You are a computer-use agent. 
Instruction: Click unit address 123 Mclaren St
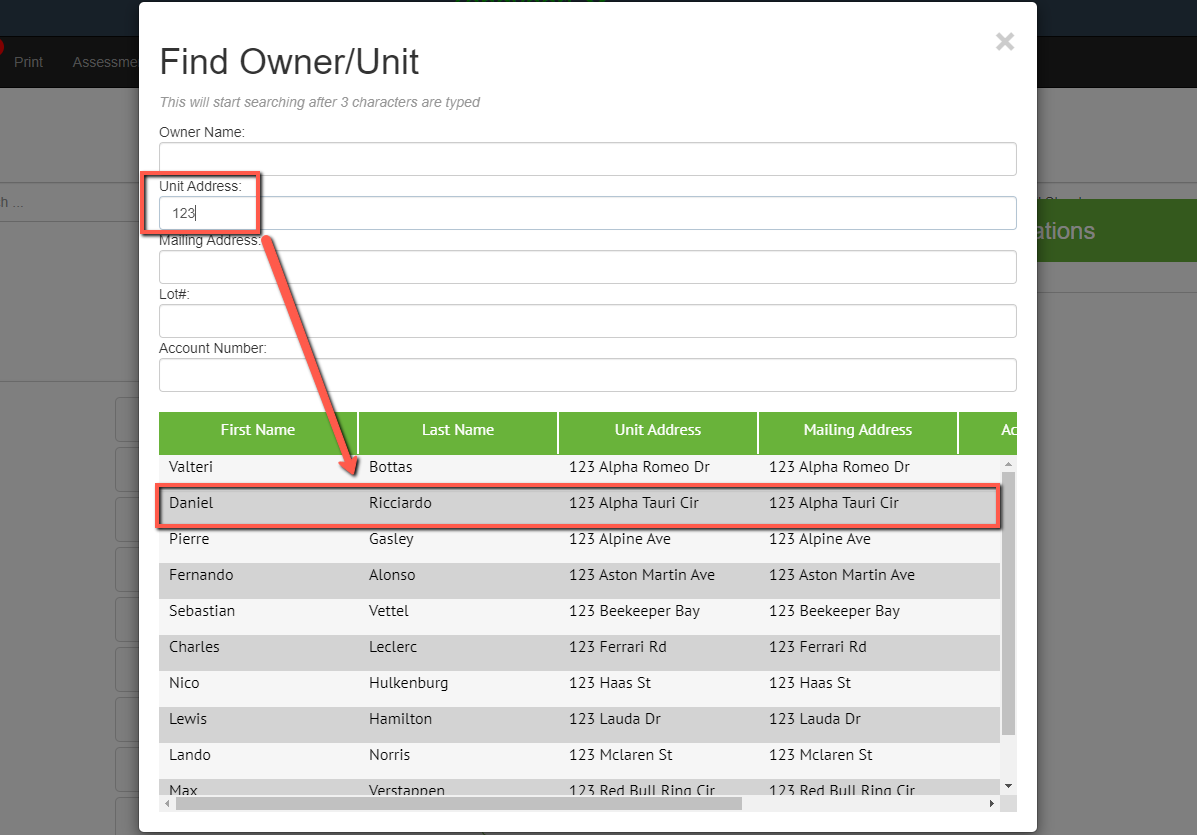tap(621, 754)
